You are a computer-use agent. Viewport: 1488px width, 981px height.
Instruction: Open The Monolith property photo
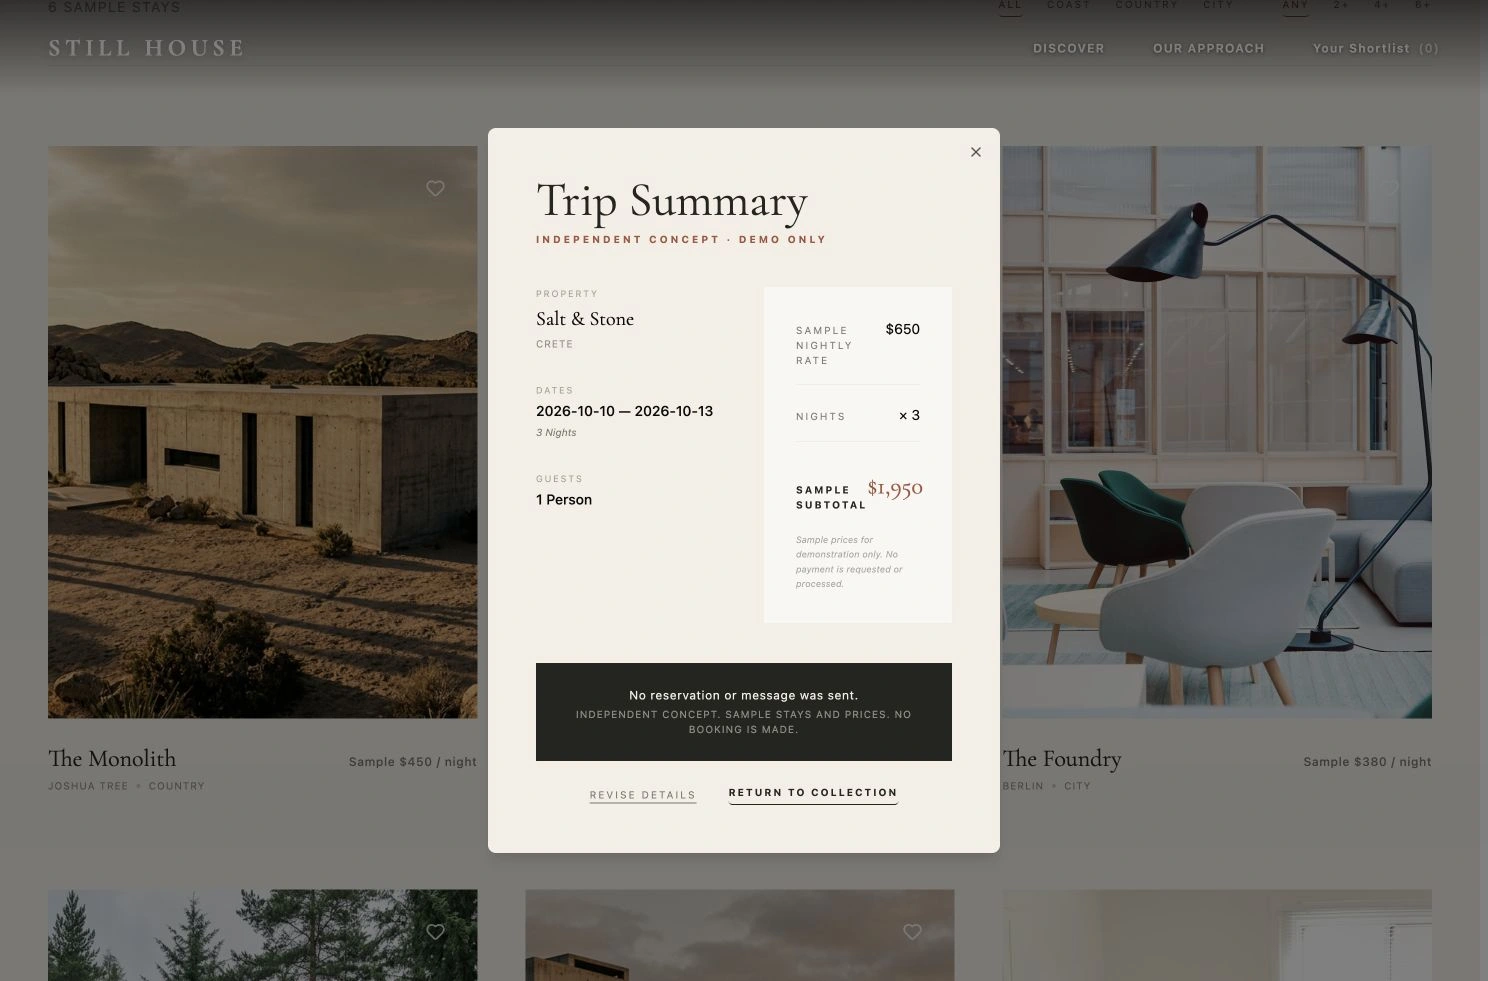click(263, 432)
